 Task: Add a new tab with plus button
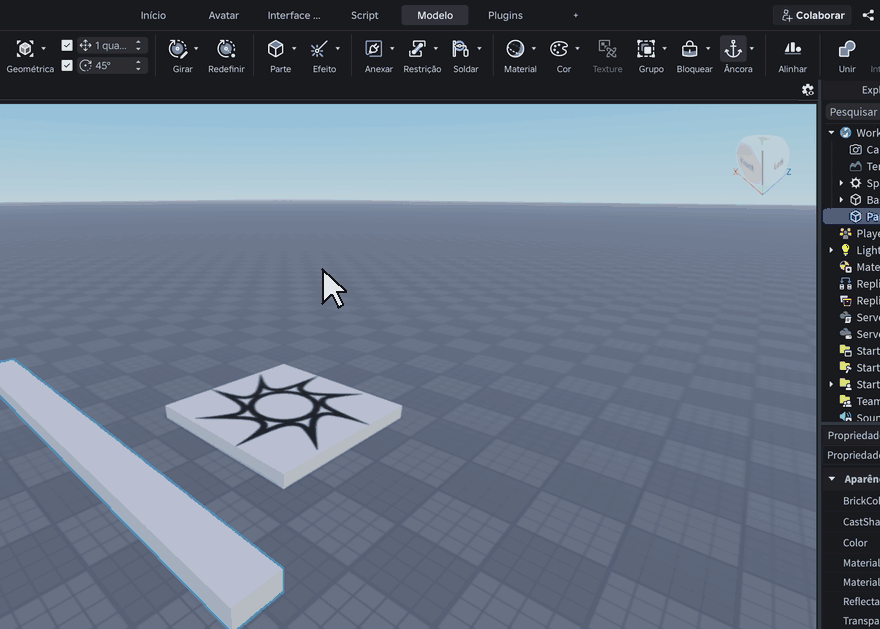click(575, 15)
